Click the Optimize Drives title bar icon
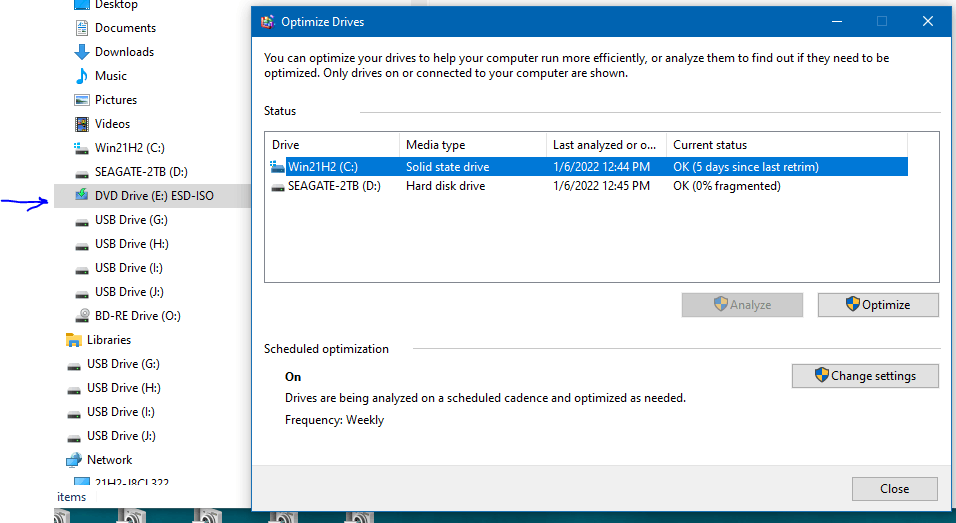 [267, 22]
